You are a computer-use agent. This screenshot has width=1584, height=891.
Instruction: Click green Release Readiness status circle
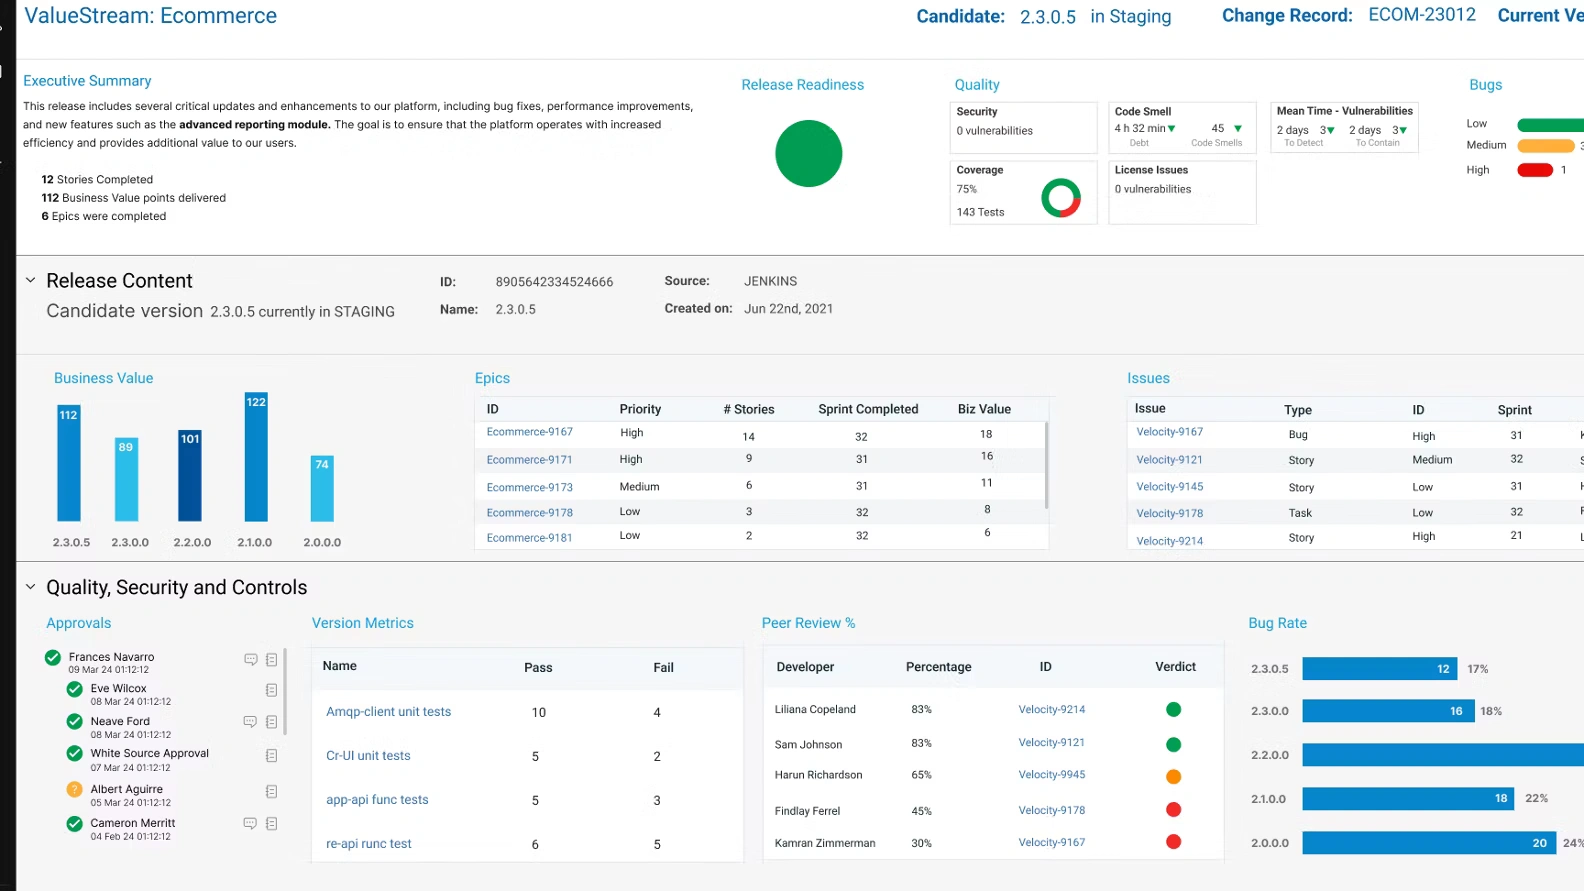[808, 154]
